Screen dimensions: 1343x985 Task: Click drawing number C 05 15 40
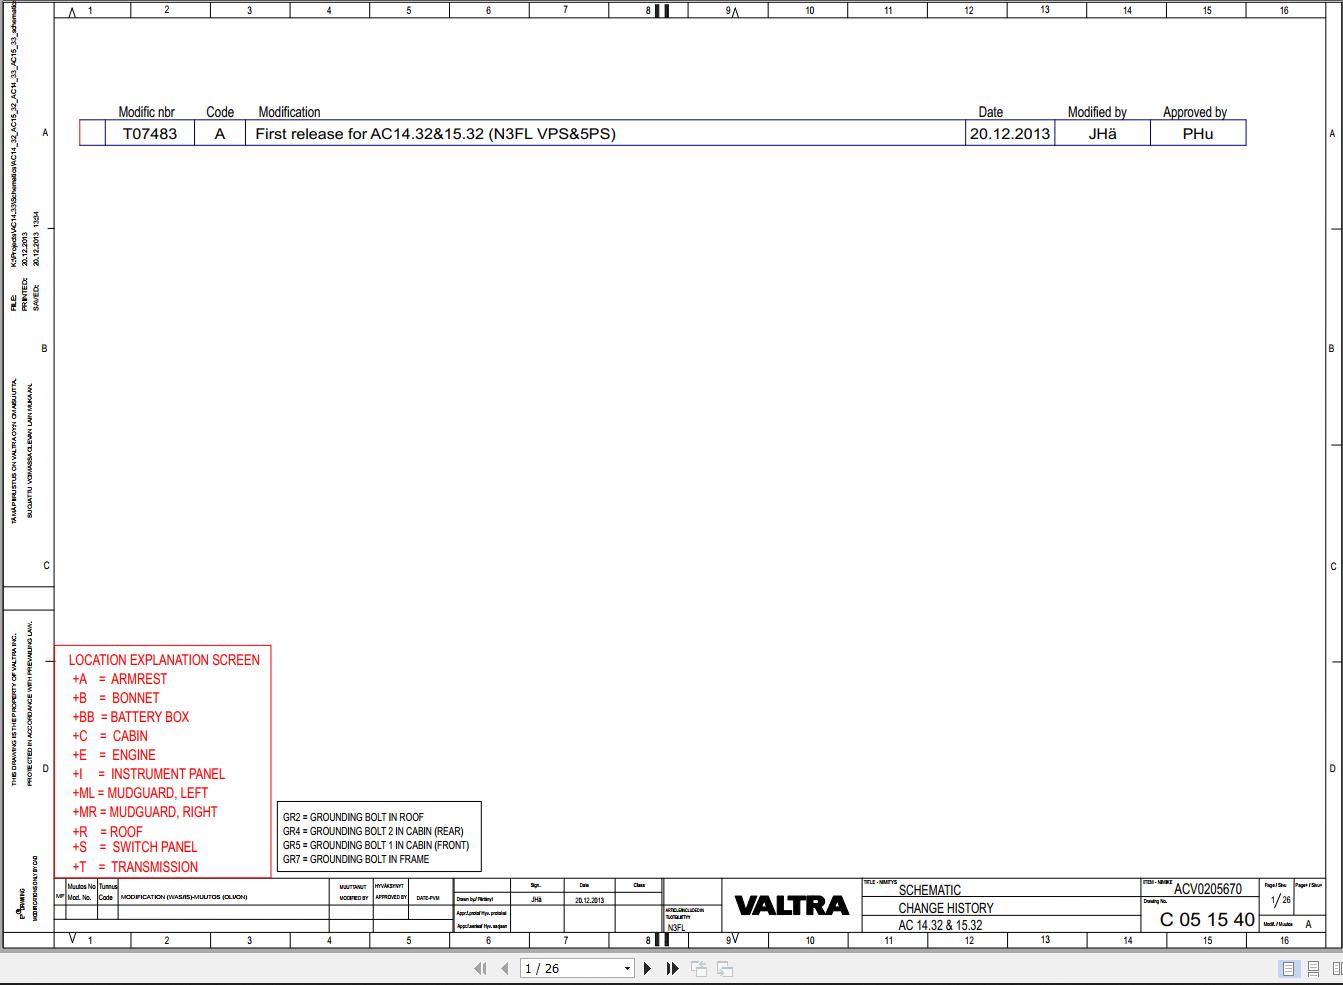pos(1207,919)
